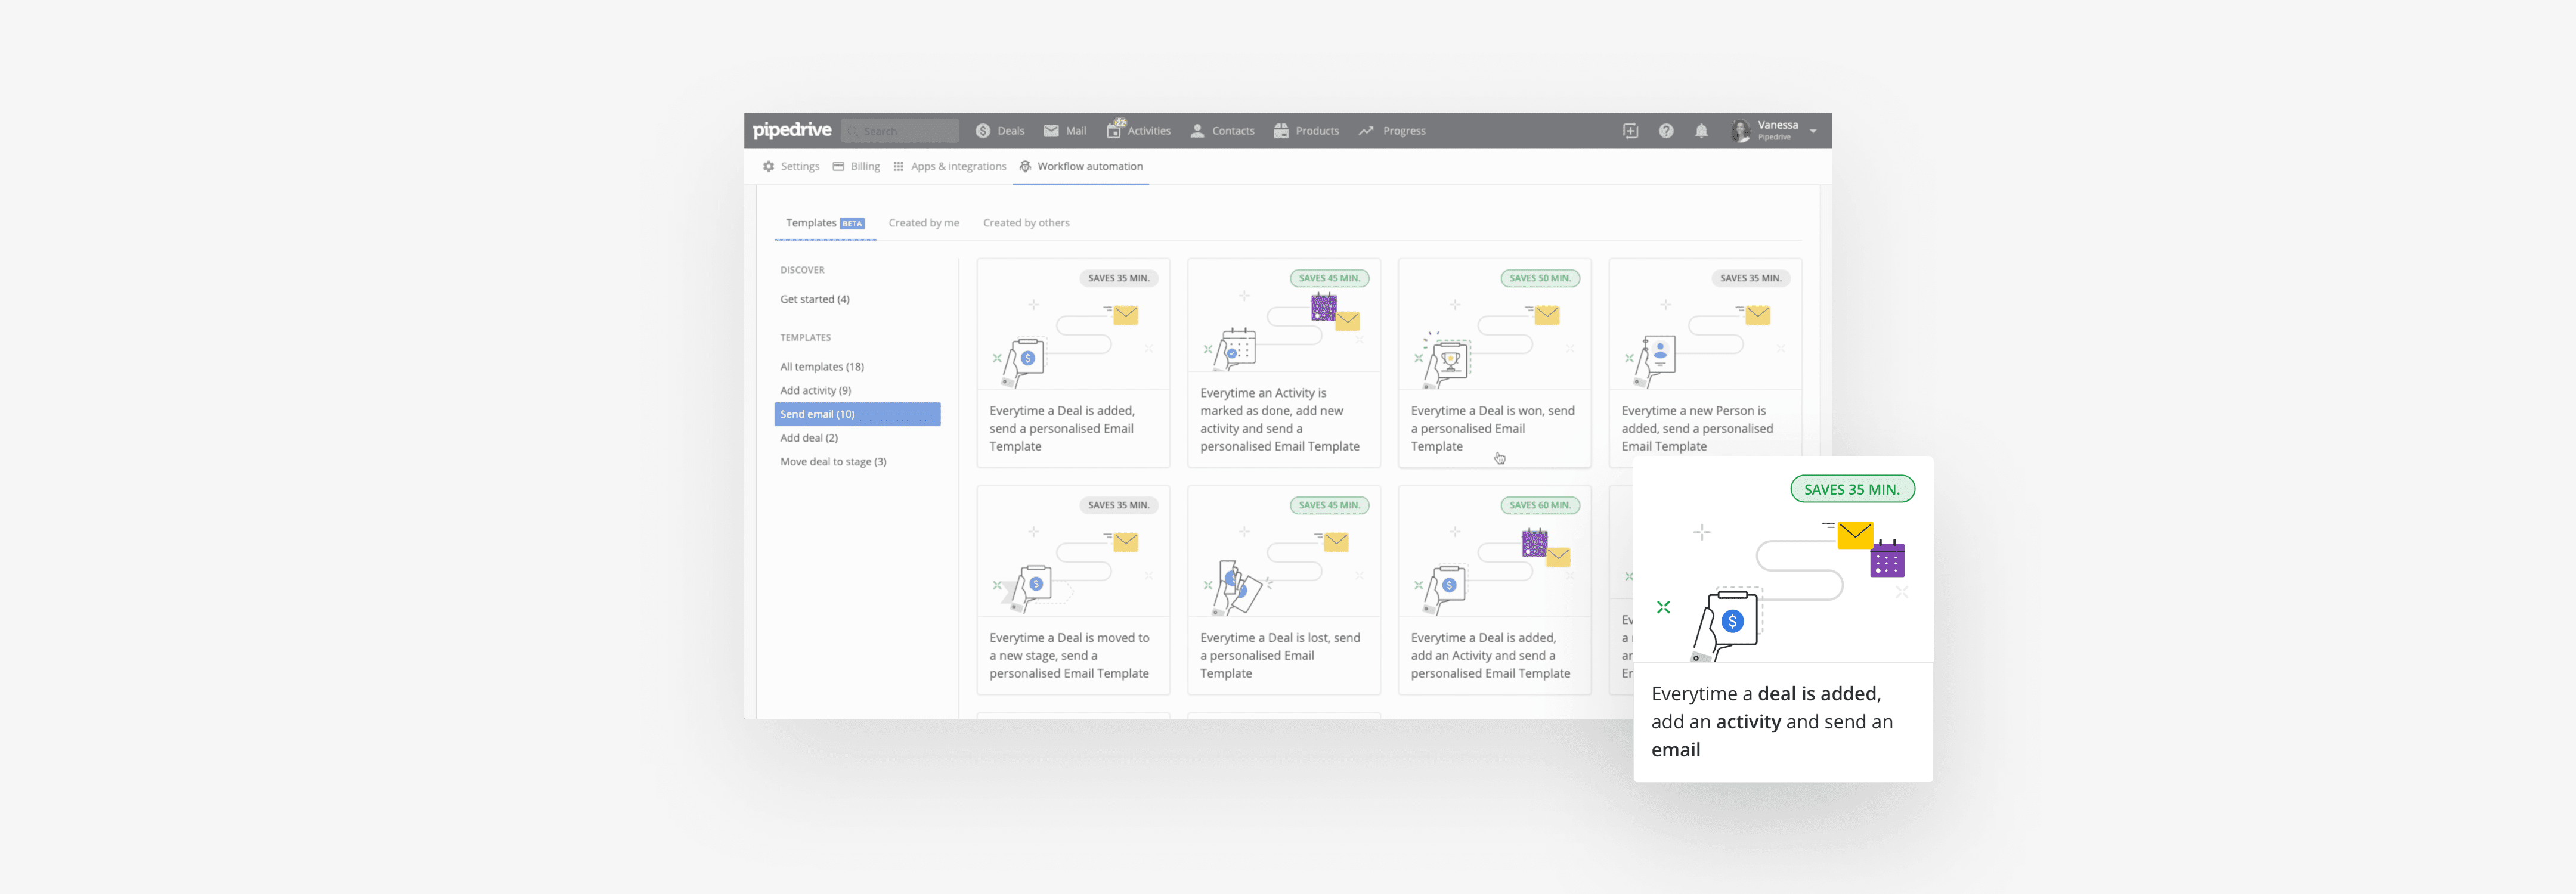
Task: Click the Pipedrive logo
Action: point(791,130)
